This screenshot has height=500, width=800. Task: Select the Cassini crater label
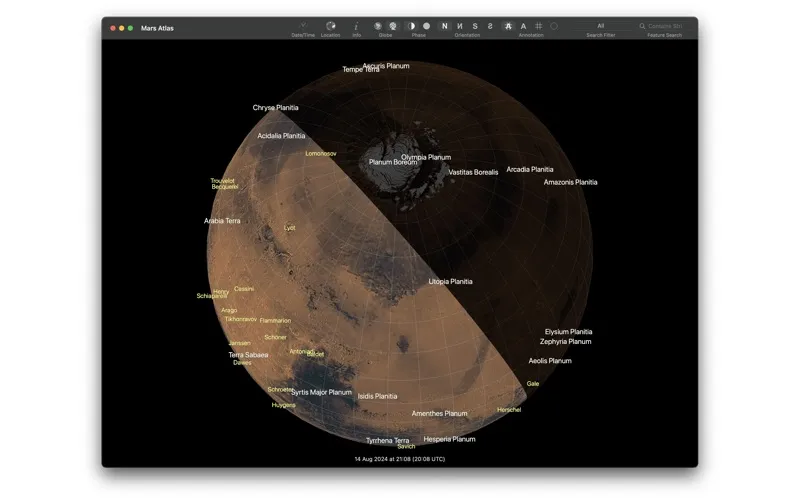tap(244, 289)
